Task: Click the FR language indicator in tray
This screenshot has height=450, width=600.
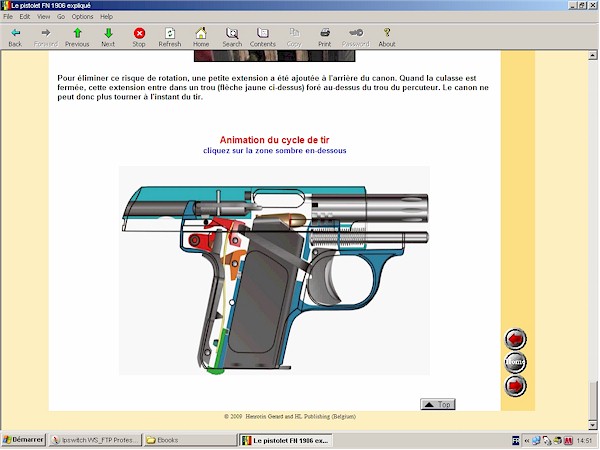Action: 515,440
